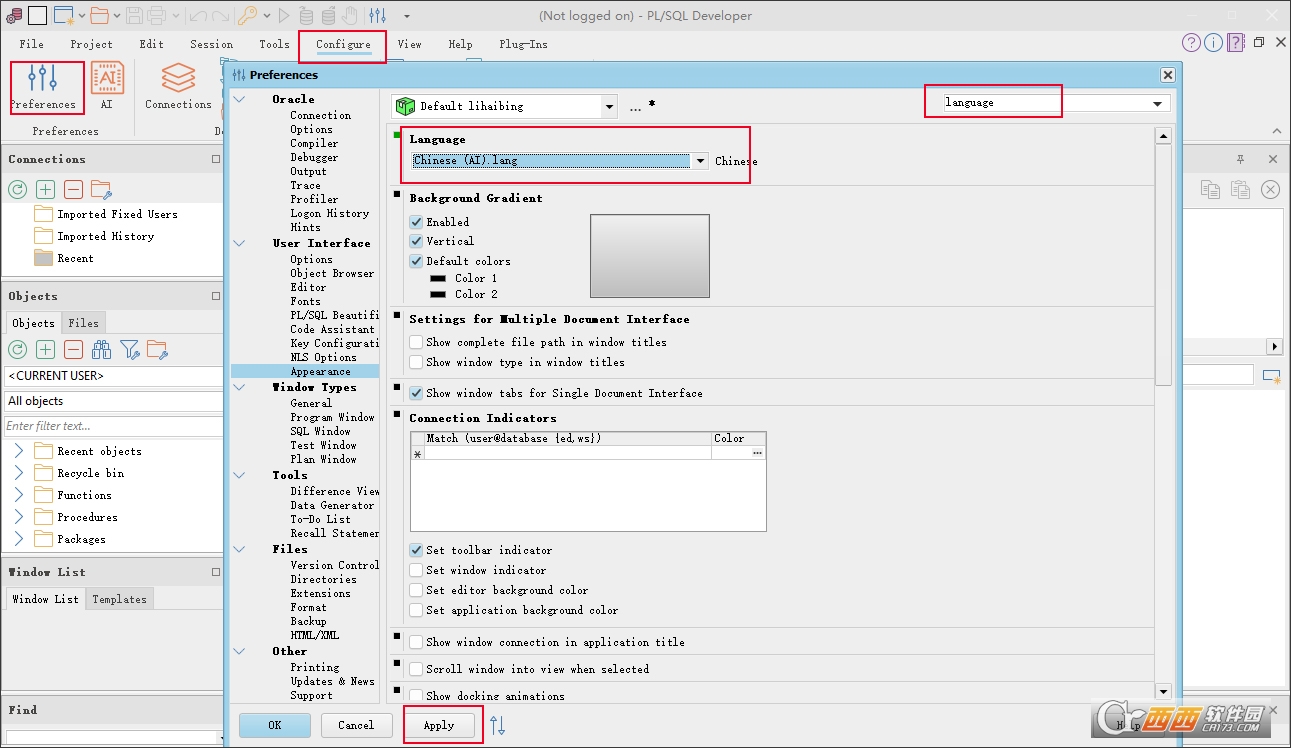This screenshot has width=1291, height=748.
Task: Click the filter funnel icon in Objects panel
Action: (129, 349)
